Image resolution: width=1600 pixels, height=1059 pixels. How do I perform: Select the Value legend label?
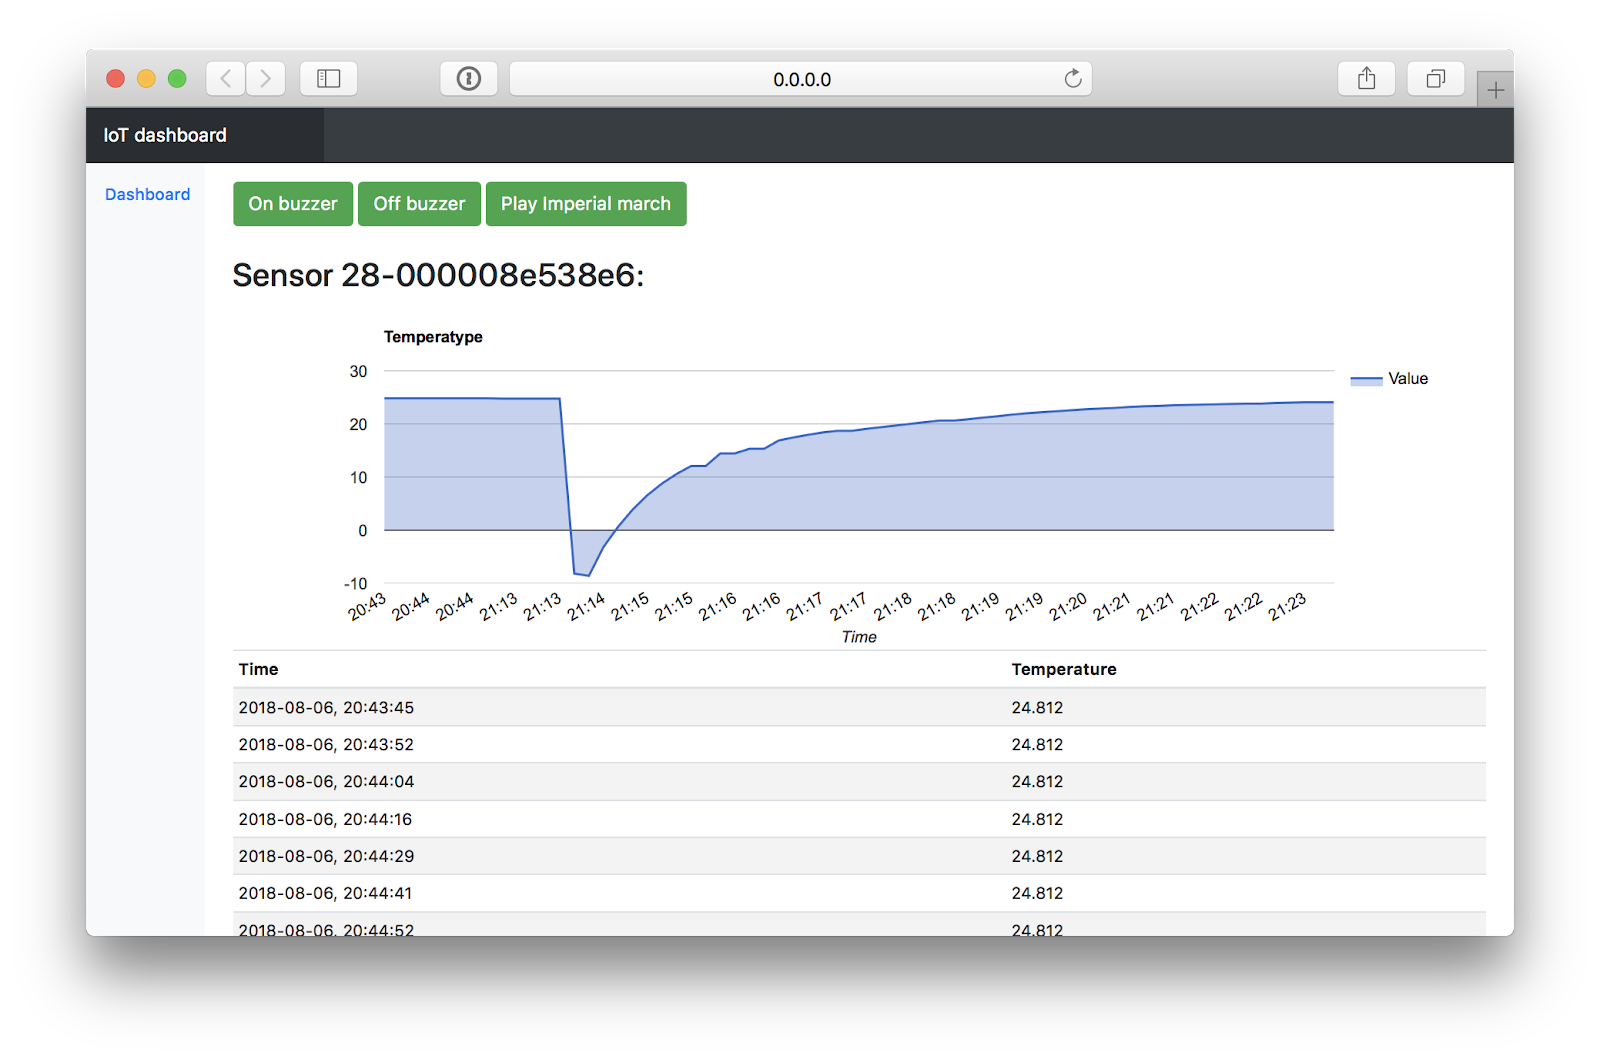click(1408, 379)
